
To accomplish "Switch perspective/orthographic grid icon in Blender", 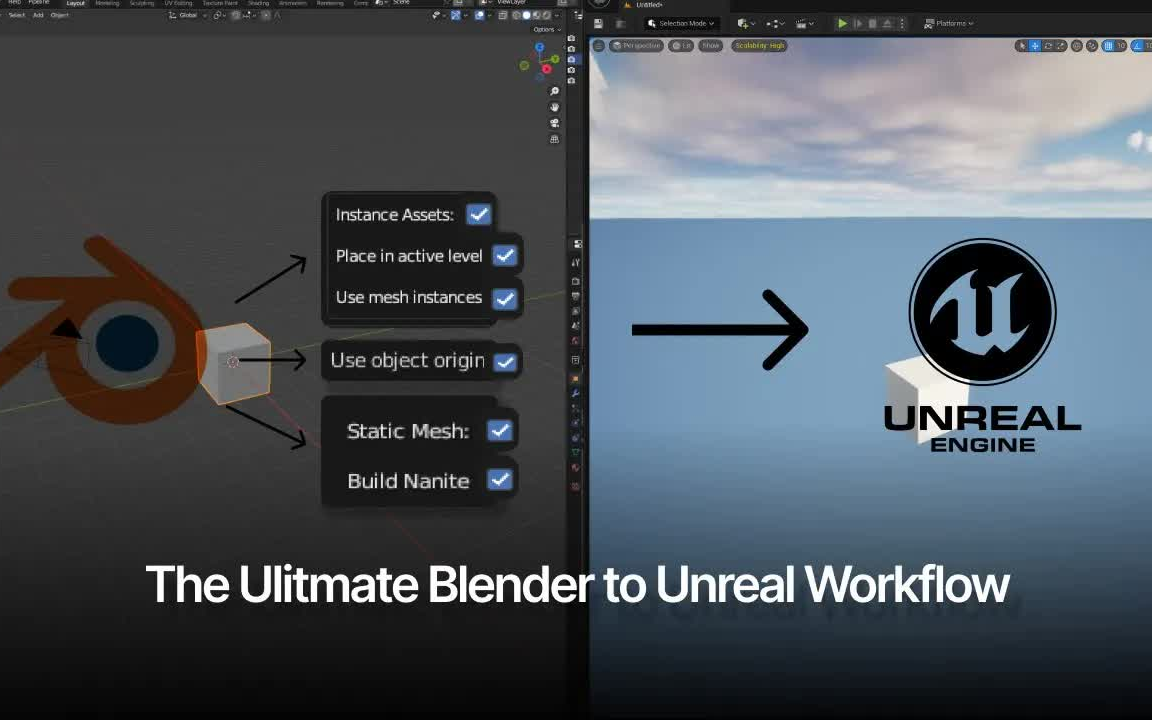I will (x=555, y=139).
